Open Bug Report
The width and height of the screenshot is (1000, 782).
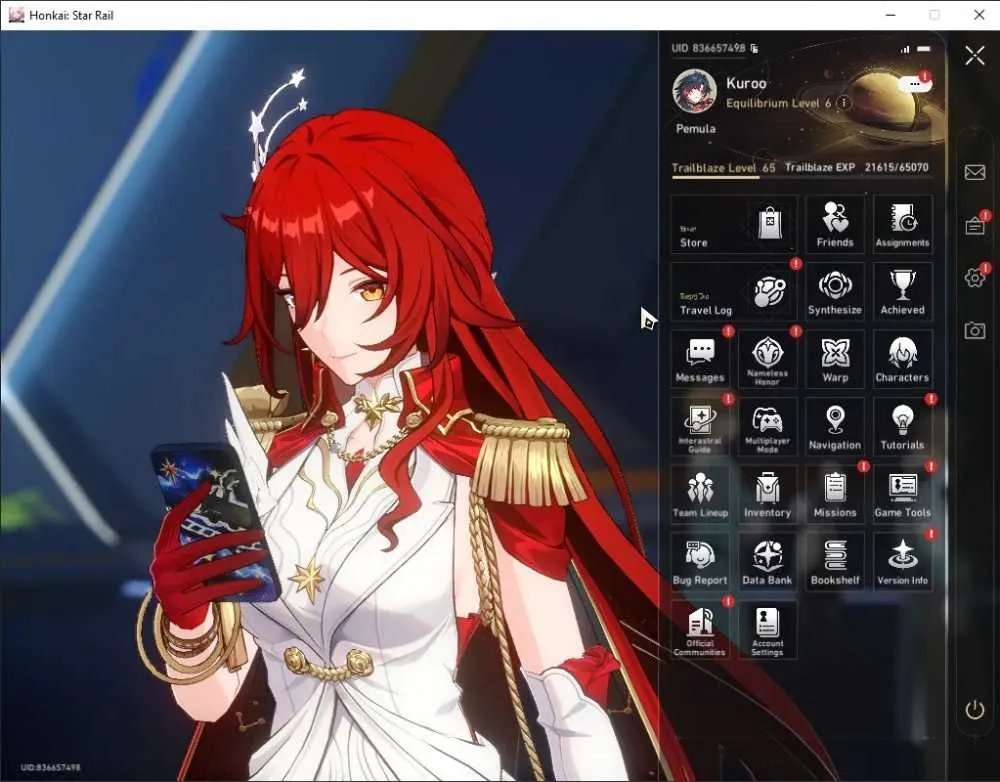(x=700, y=563)
